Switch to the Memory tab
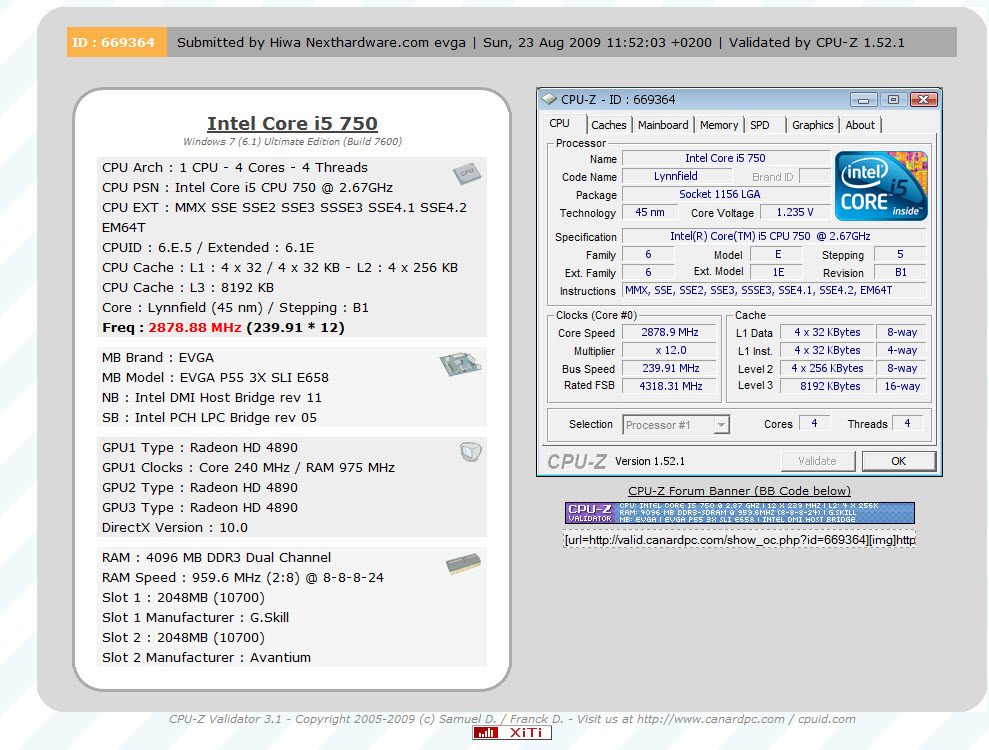This screenshot has height=750, width=989. point(719,125)
